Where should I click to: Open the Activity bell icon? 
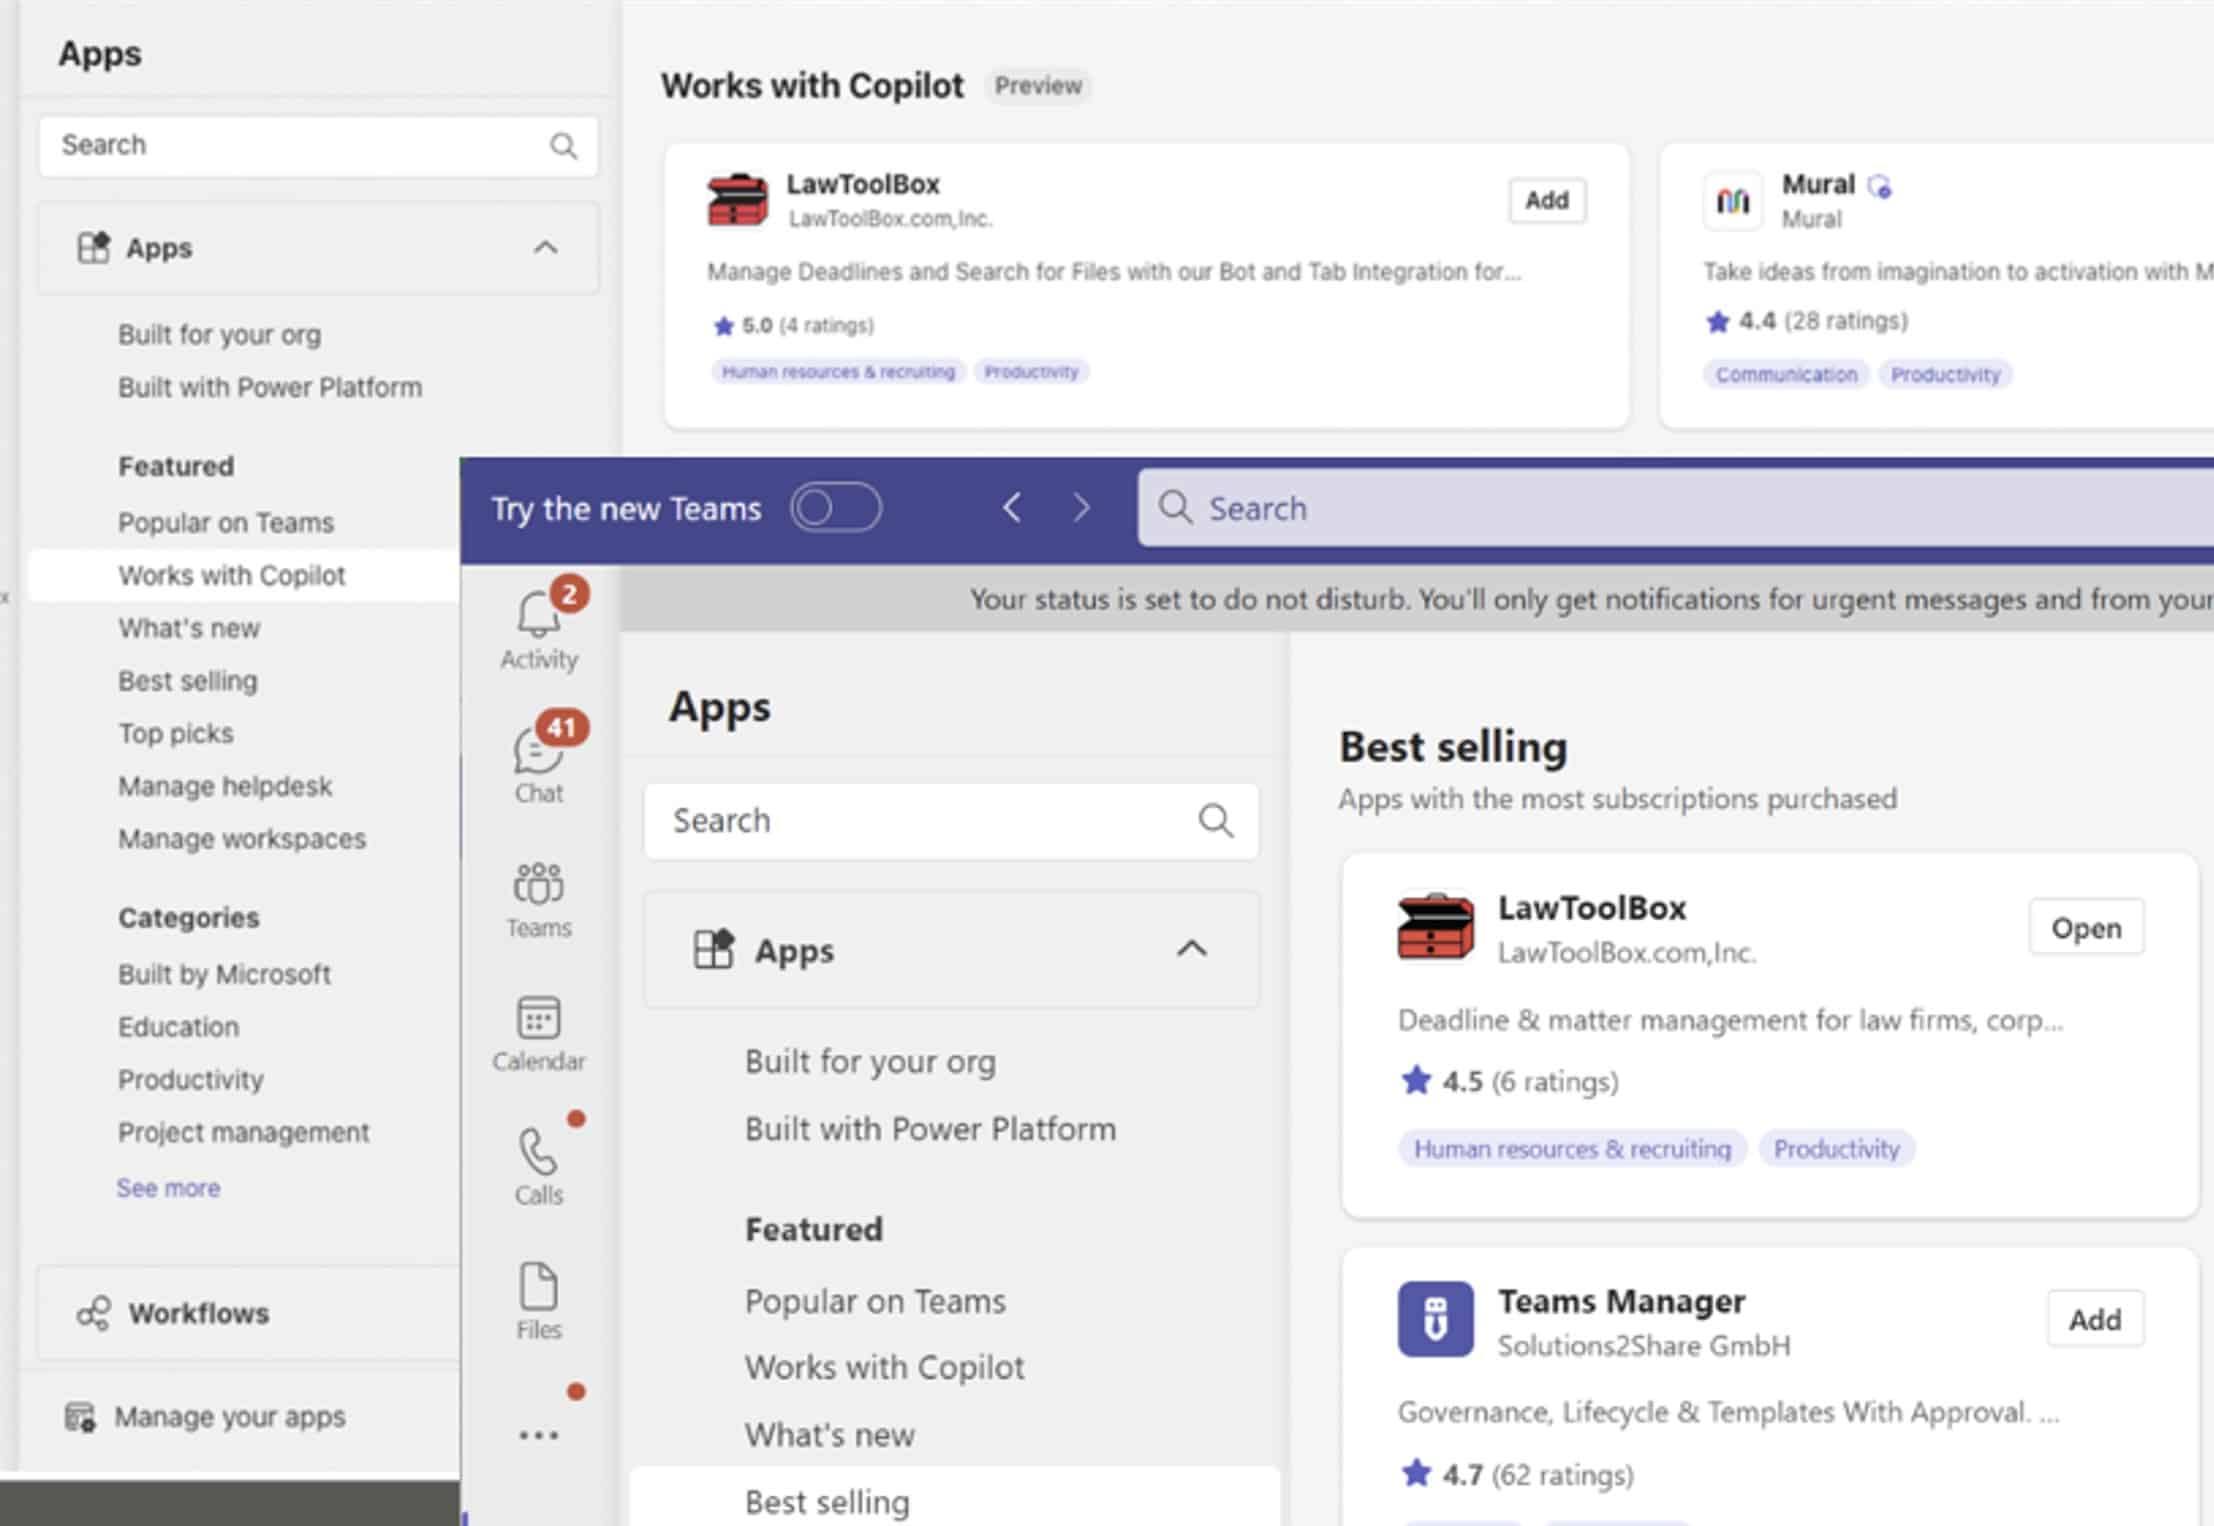coord(538,614)
